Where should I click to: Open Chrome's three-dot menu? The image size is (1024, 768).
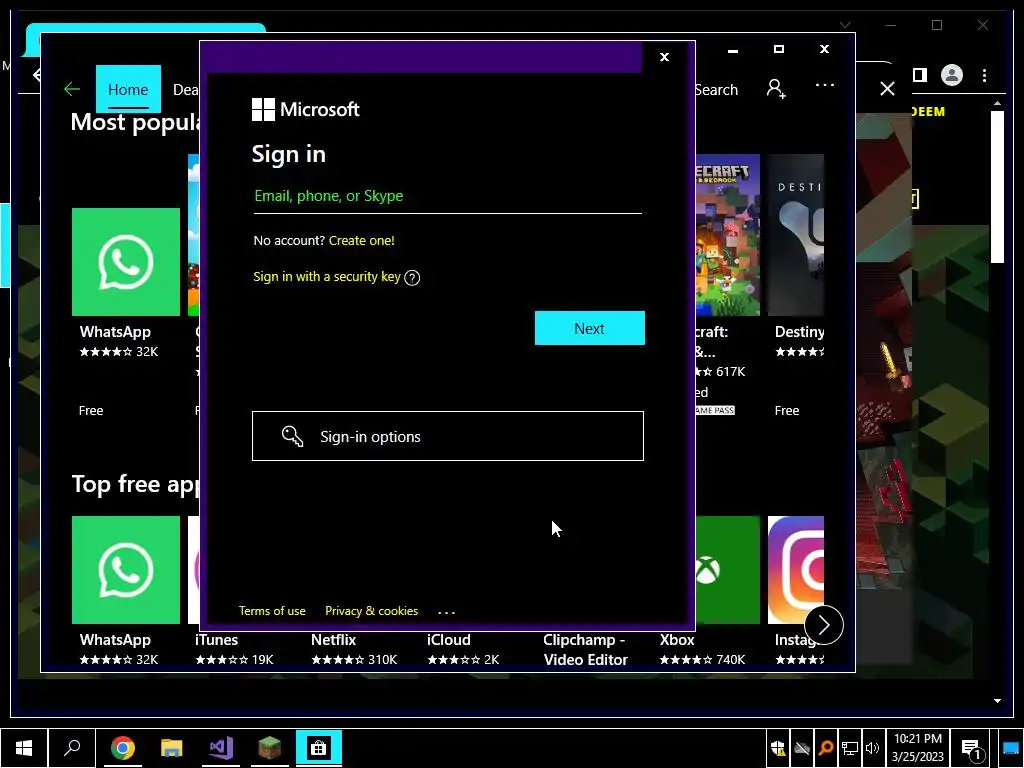[x=984, y=75]
